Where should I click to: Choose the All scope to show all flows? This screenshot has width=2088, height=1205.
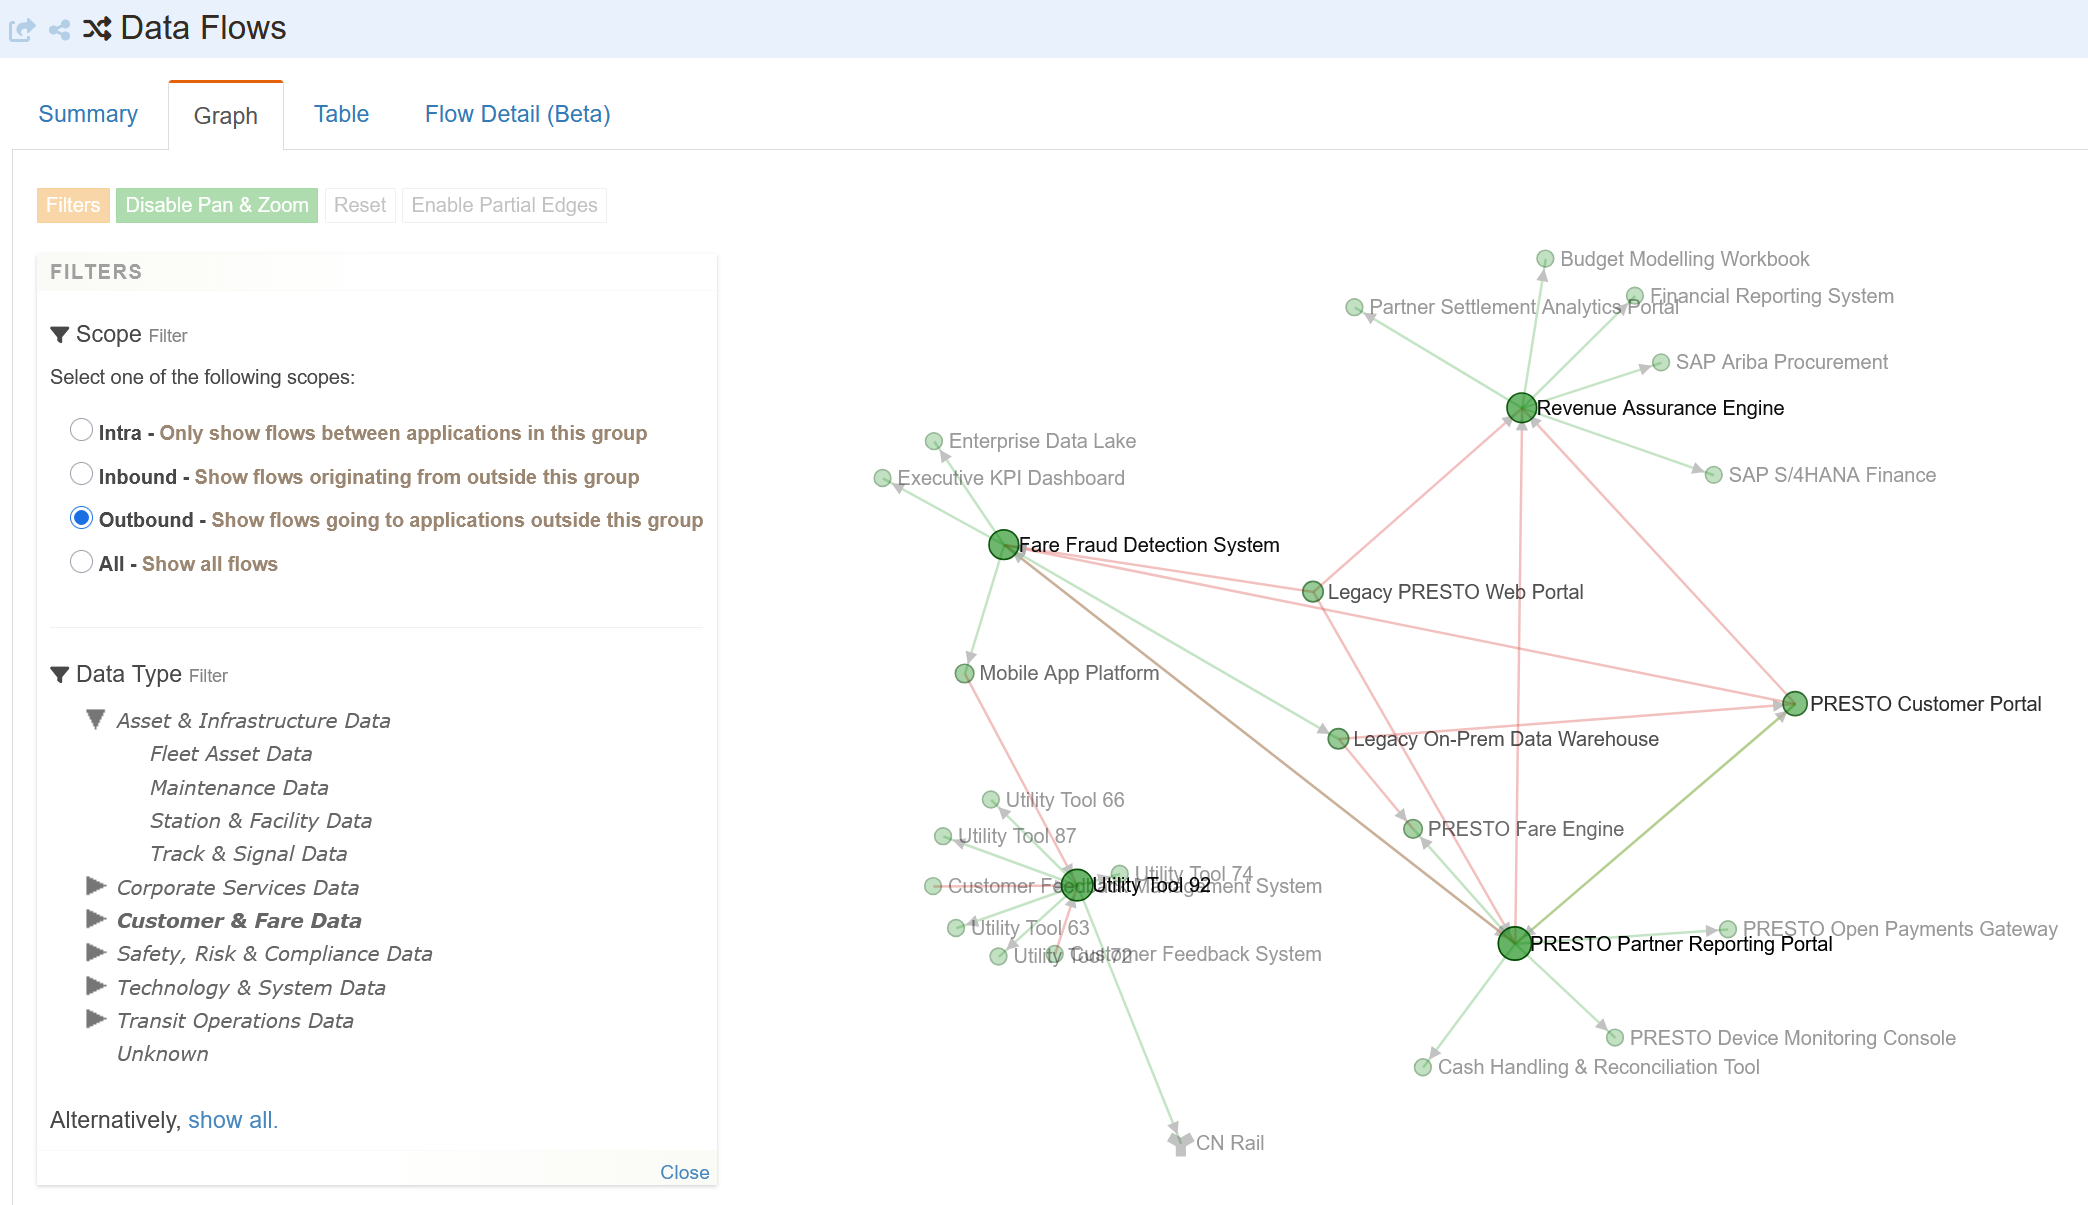[81, 562]
